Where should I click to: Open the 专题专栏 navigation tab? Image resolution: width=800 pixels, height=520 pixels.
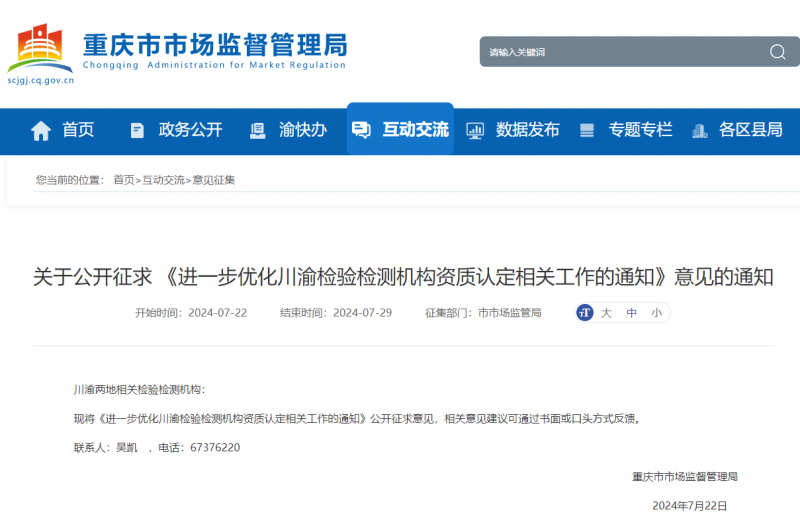(640, 130)
